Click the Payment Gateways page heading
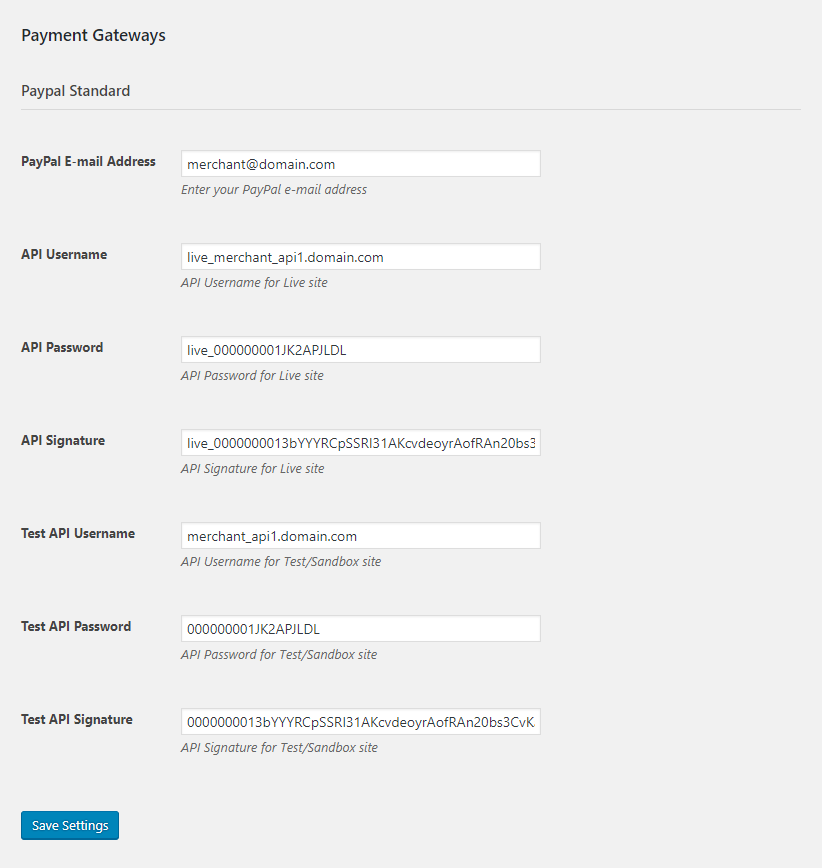 [94, 35]
